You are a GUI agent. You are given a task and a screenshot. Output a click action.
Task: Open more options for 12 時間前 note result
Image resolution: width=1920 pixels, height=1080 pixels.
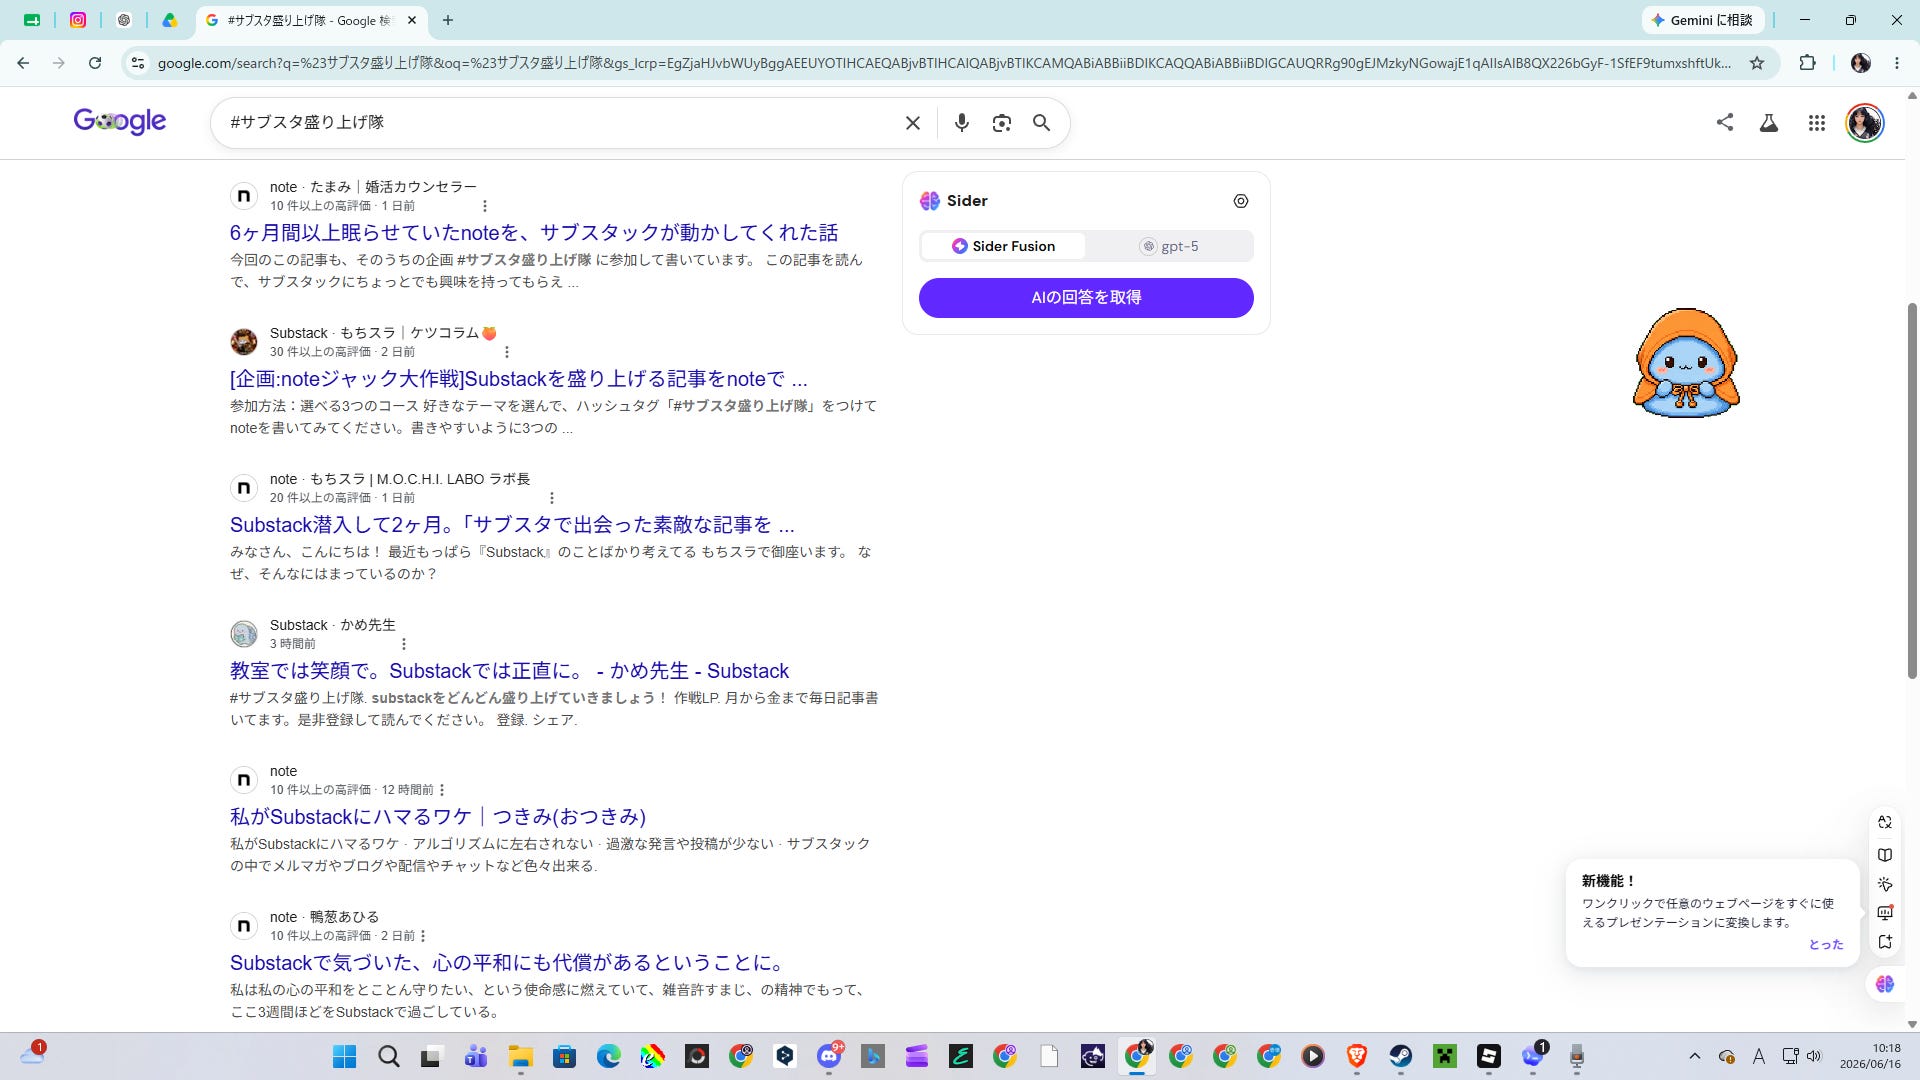[x=442, y=790]
